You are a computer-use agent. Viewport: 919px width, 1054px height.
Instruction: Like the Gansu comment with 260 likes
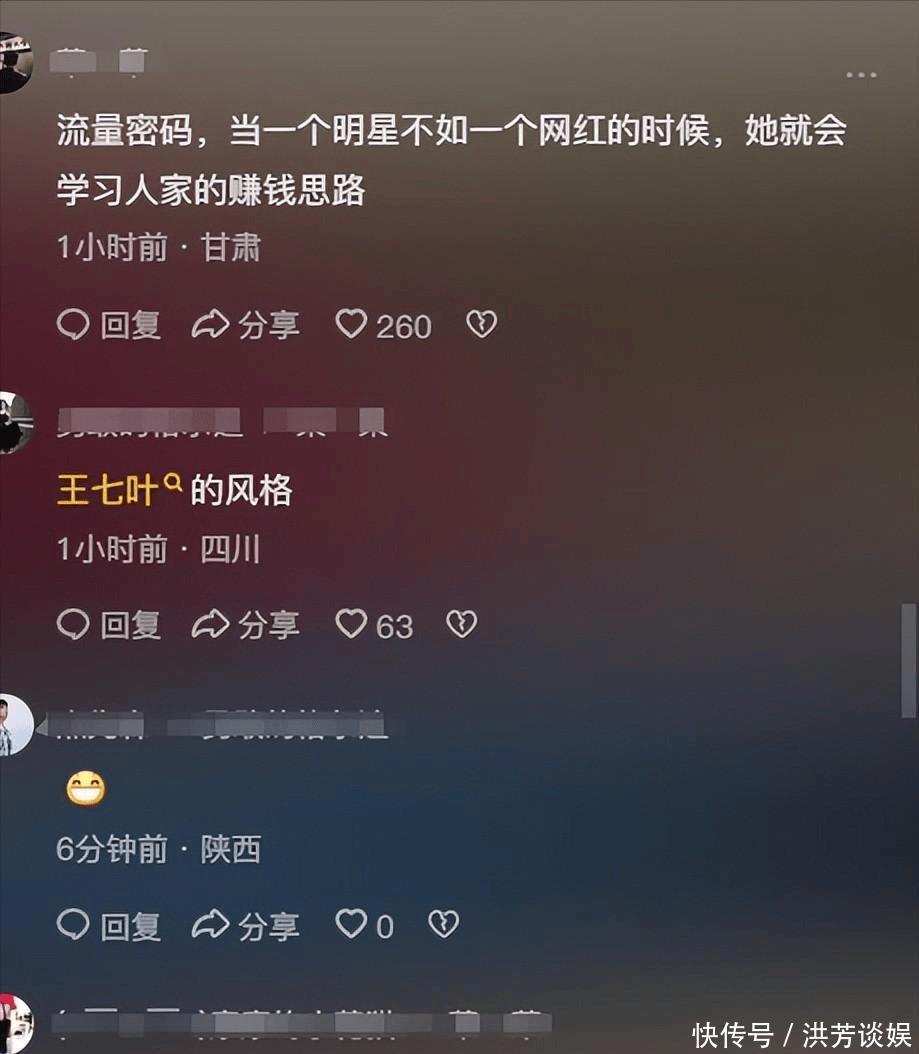point(383,325)
